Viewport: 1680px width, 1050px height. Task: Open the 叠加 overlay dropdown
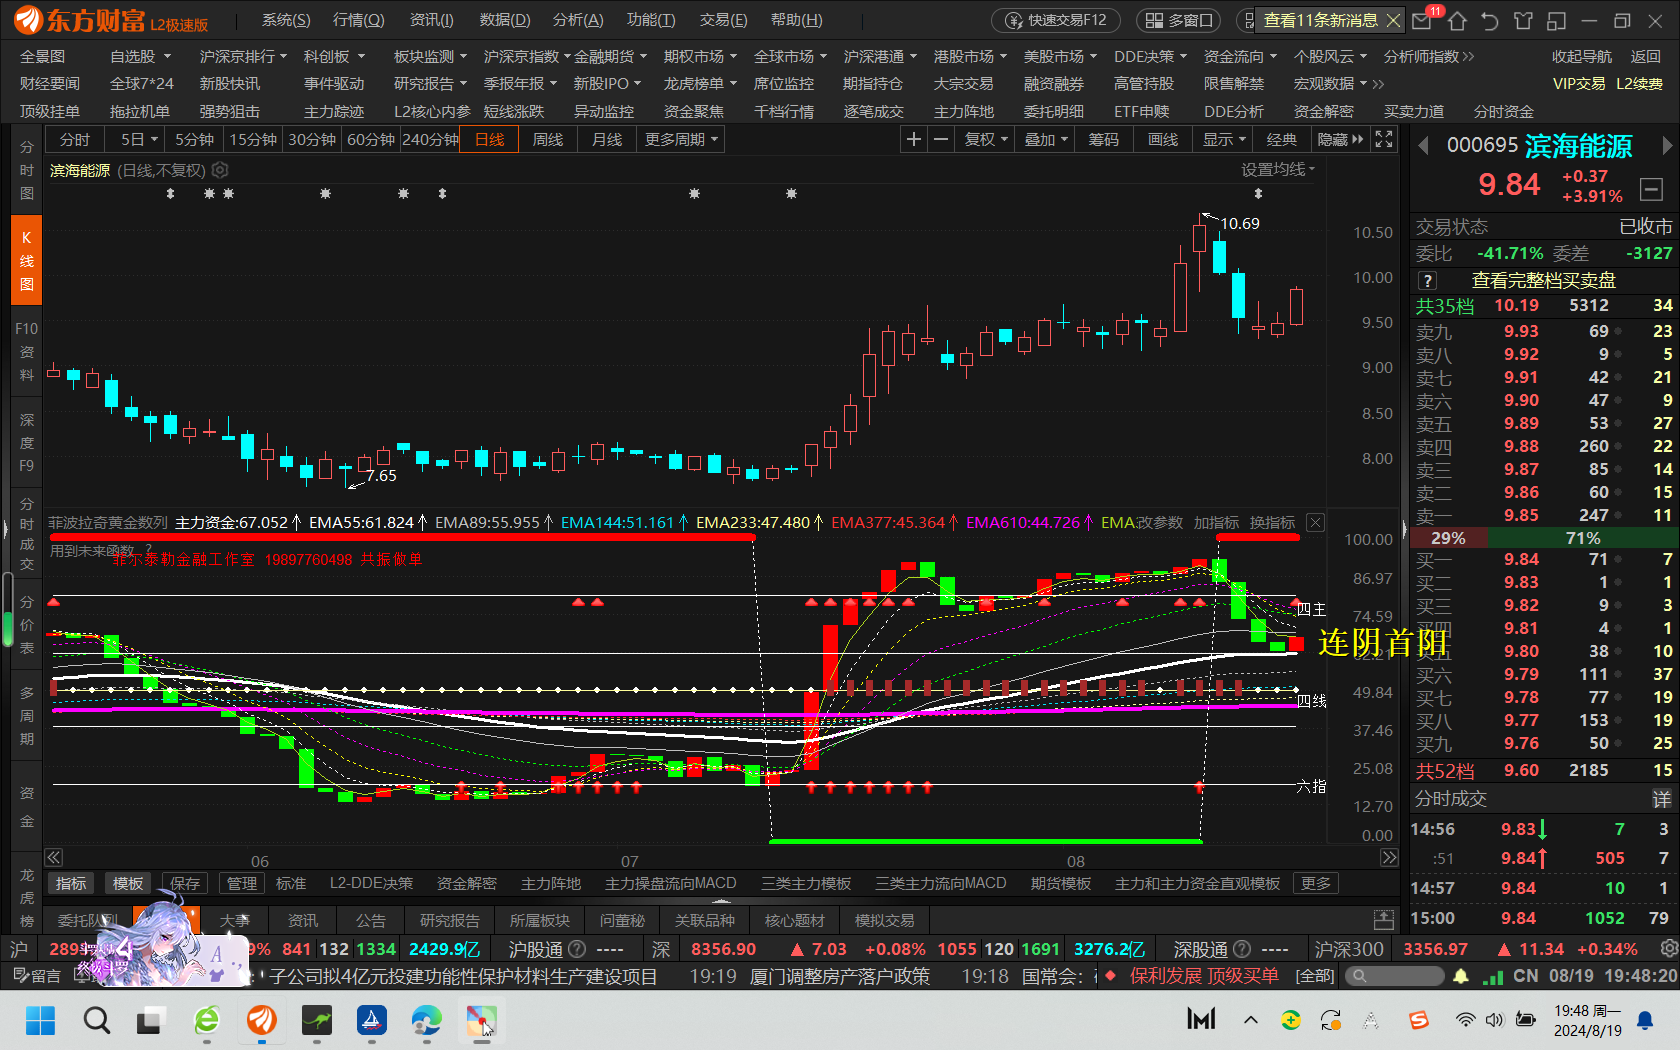[1046, 140]
